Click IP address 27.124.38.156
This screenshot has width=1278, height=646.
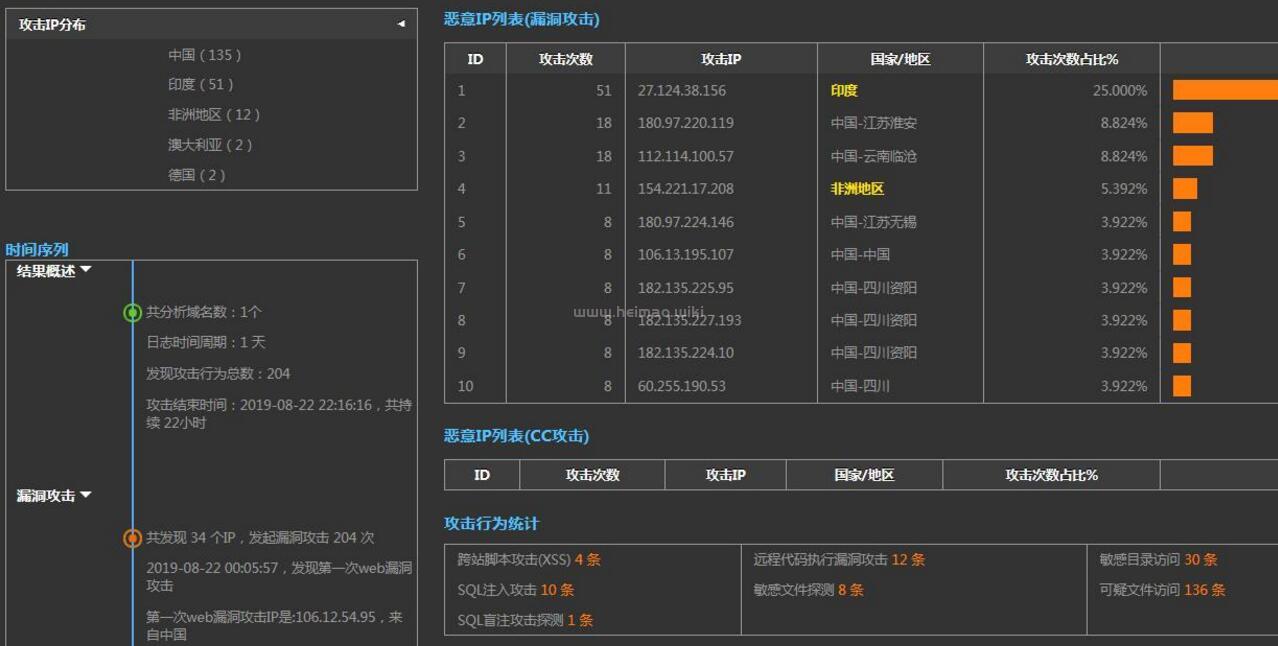[682, 91]
